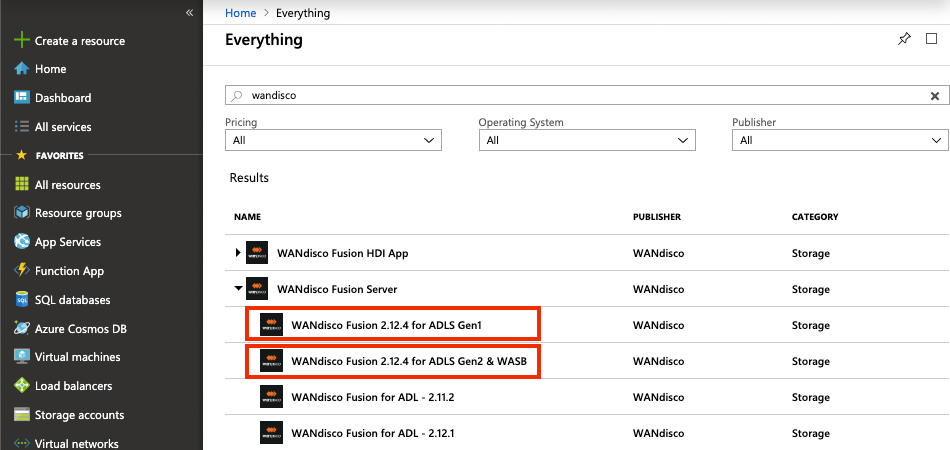This screenshot has height=450, width=950.
Task: Open Virtual machines from sidebar
Action: point(78,357)
